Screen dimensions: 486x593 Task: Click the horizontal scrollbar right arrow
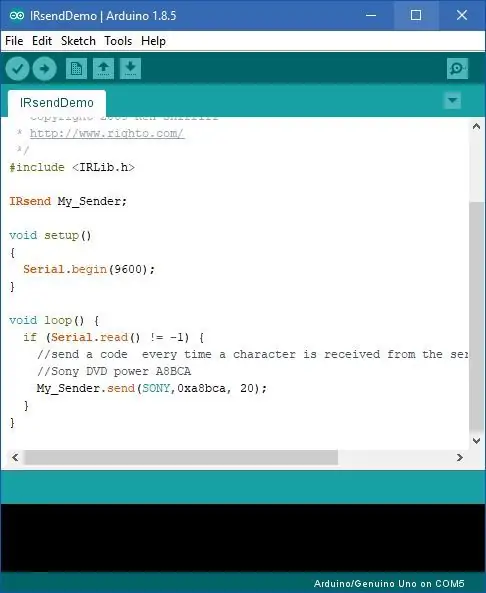coord(460,458)
